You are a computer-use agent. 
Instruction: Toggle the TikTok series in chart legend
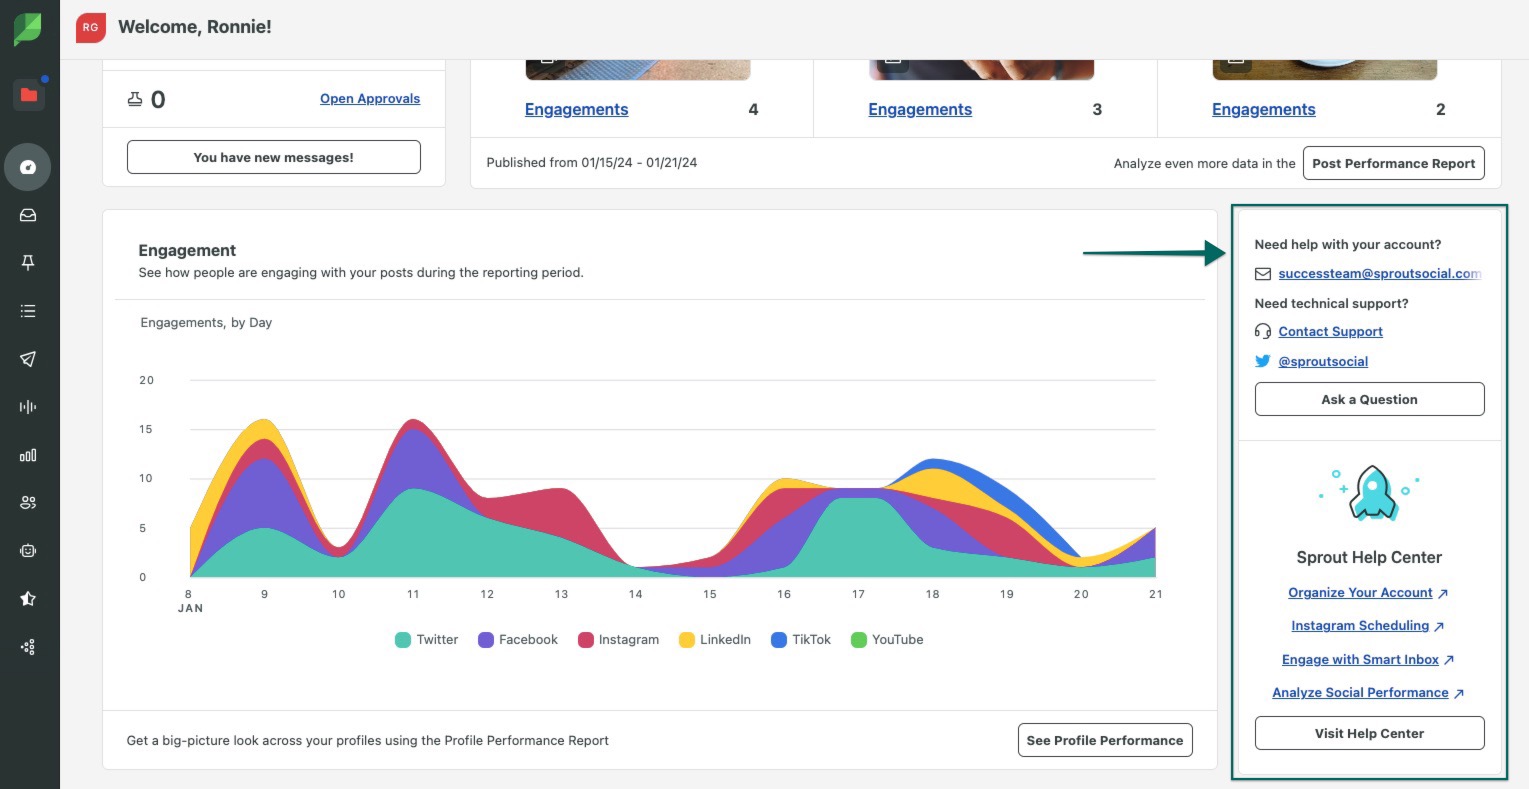[801, 640]
